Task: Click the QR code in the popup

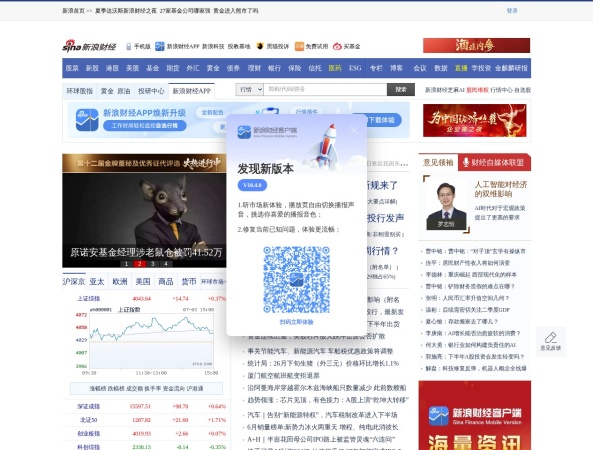Action: click(x=296, y=280)
